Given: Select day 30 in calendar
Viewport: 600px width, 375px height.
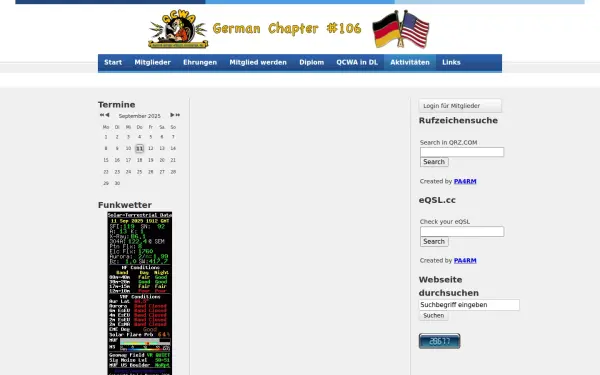Looking at the screenshot, I should pos(117,184).
